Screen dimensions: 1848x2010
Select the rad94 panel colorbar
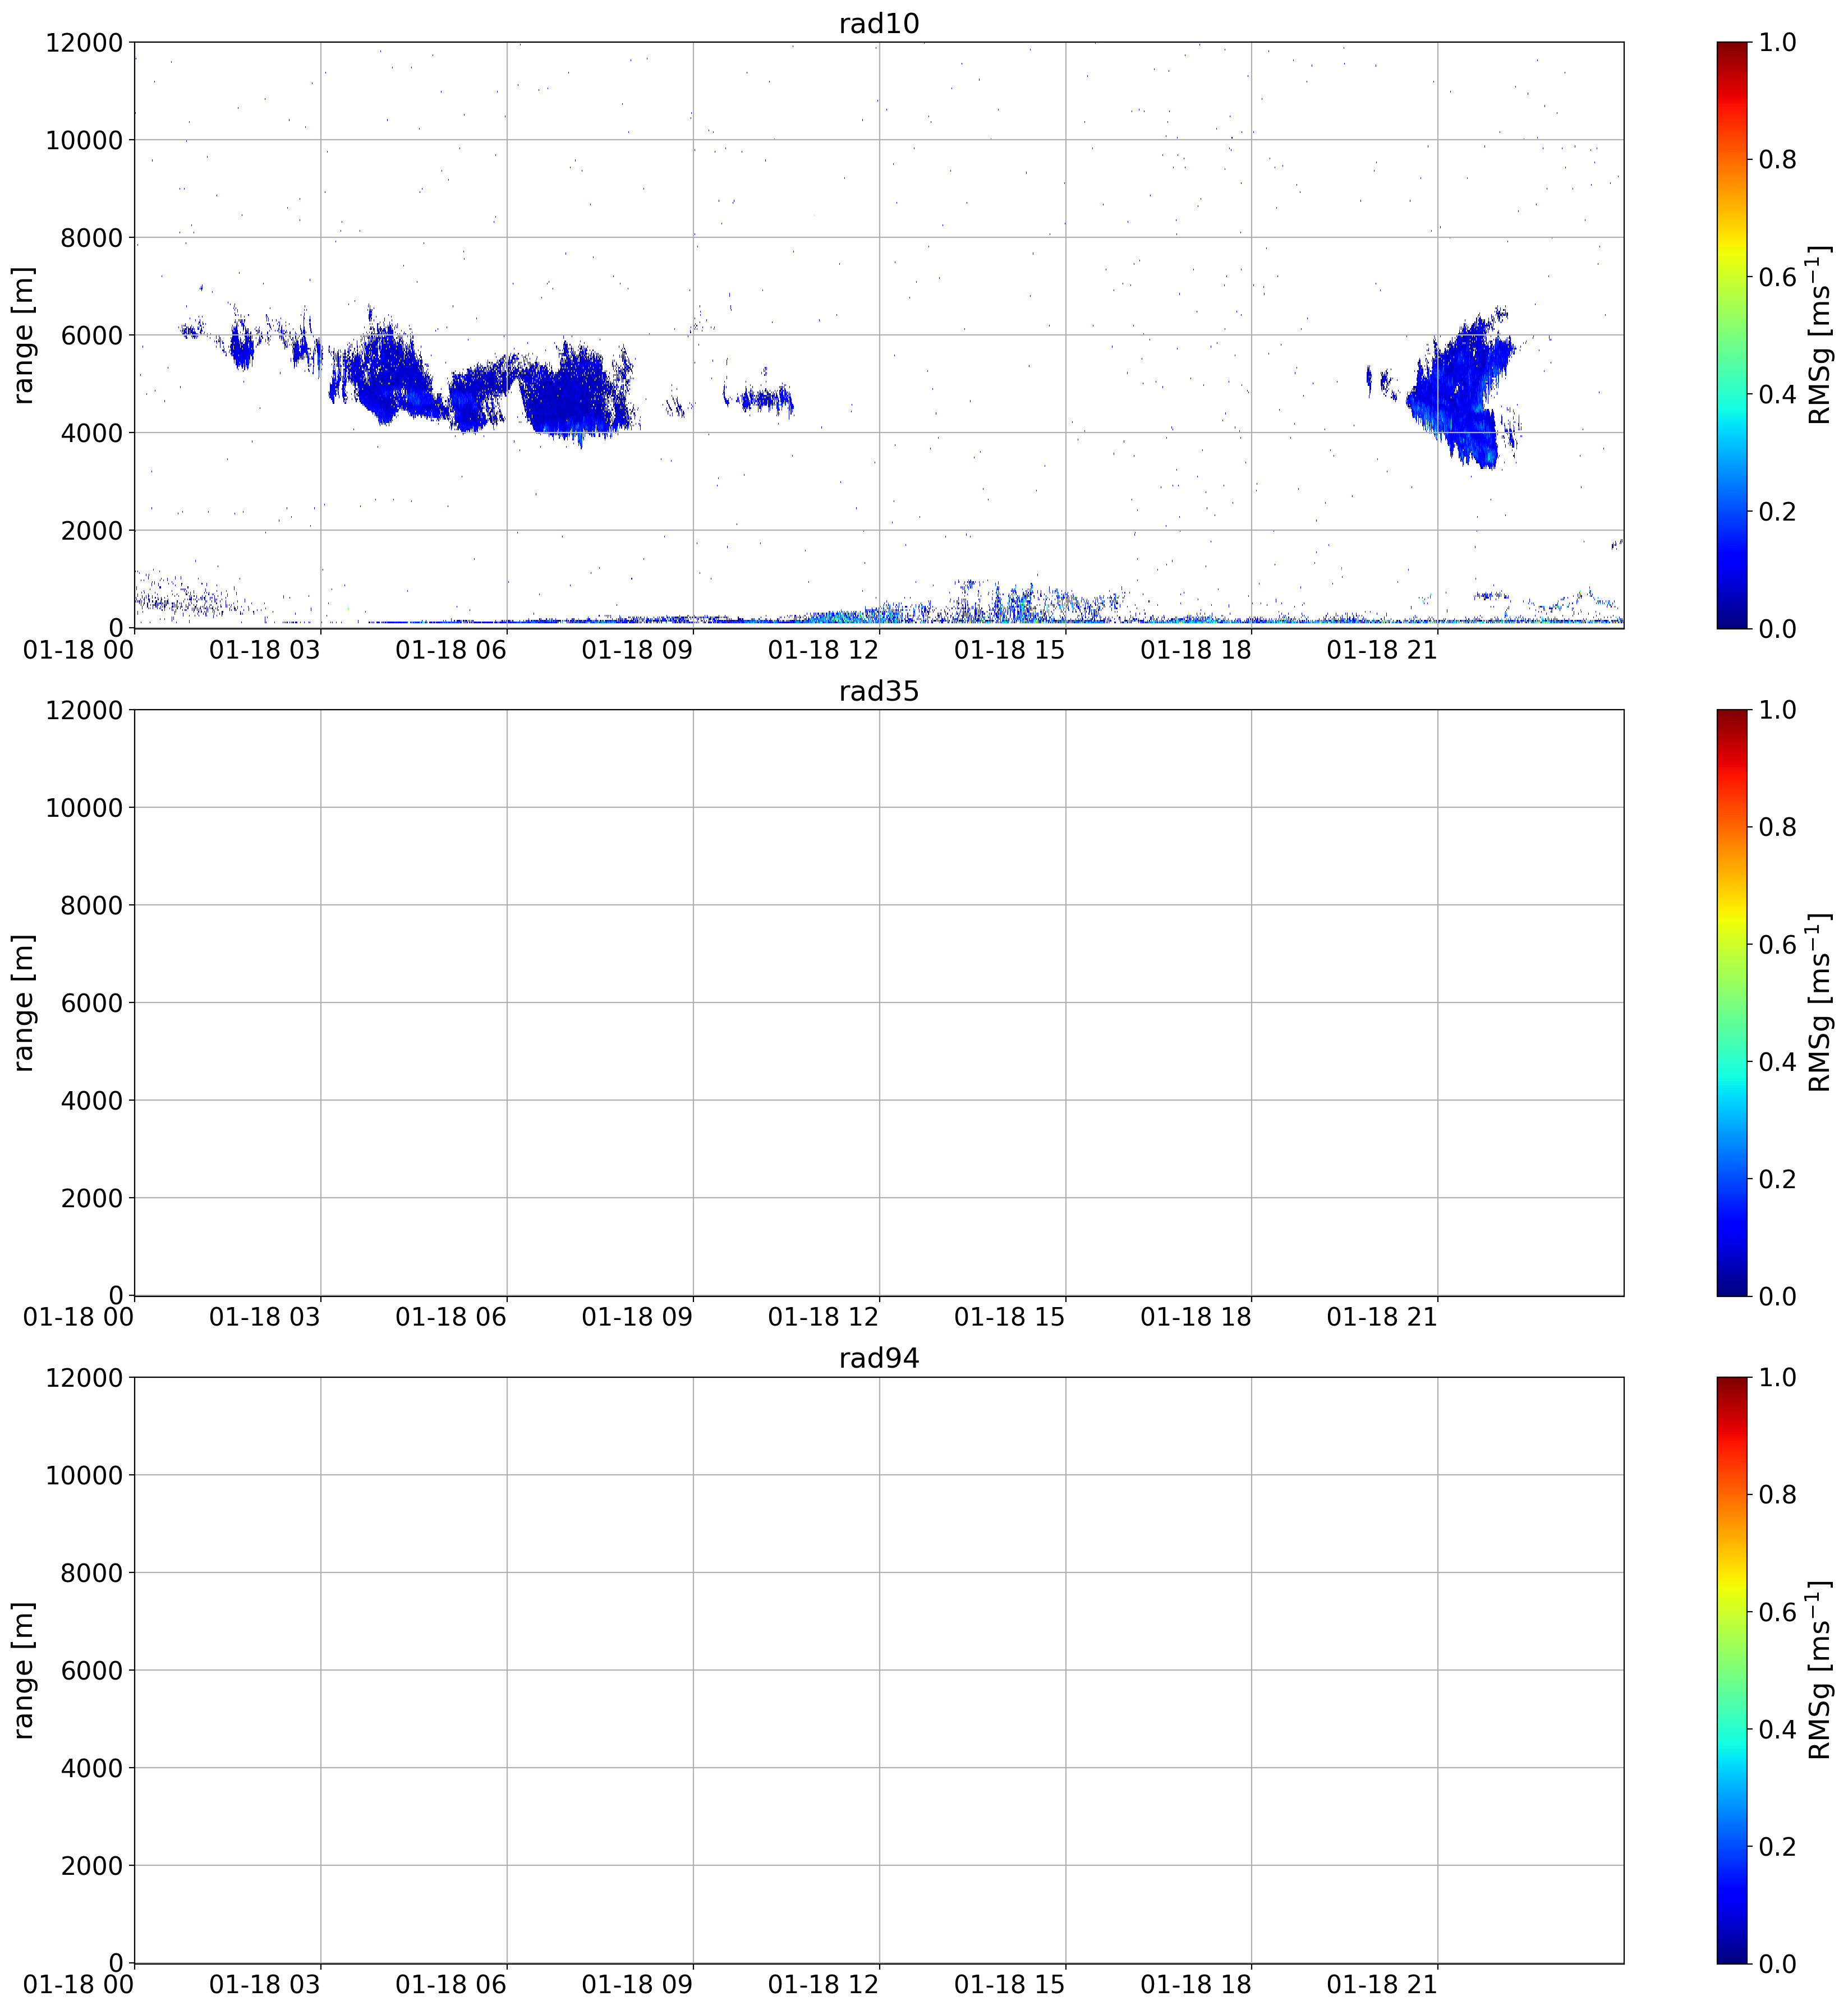click(1732, 1670)
